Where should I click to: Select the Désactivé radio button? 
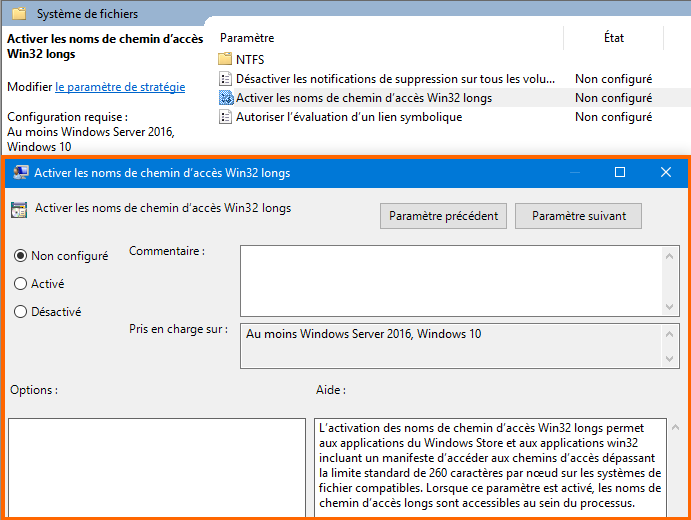[21, 312]
